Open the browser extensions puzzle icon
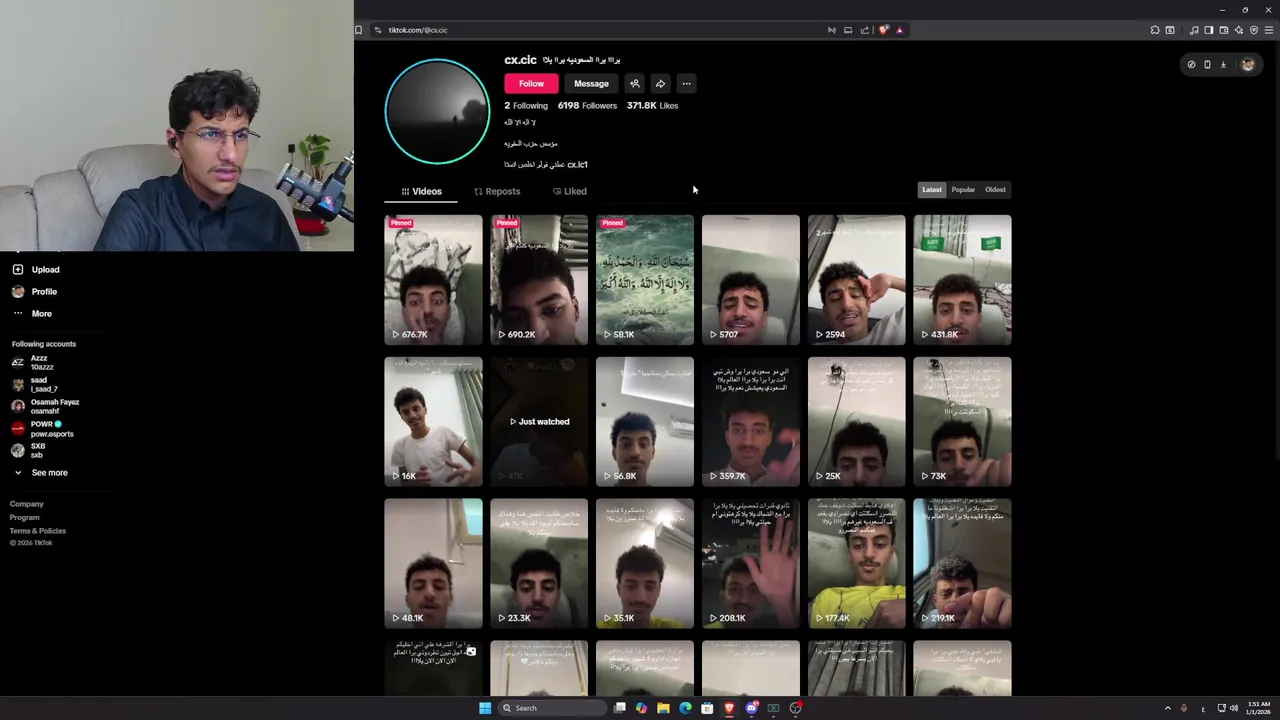The height and width of the screenshot is (720, 1280). (x=1155, y=30)
